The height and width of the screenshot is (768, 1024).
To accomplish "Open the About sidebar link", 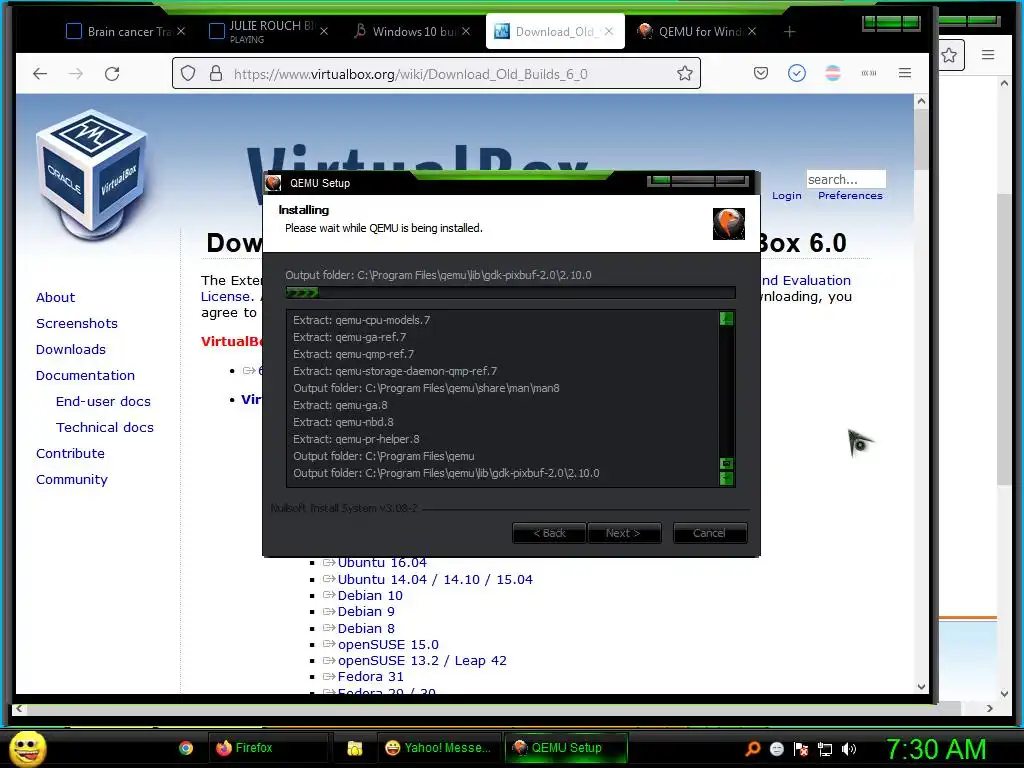I will [x=56, y=297].
